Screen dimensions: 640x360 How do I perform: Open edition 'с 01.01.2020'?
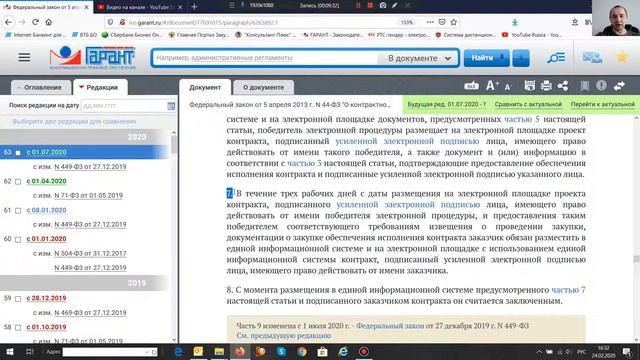coord(47,239)
